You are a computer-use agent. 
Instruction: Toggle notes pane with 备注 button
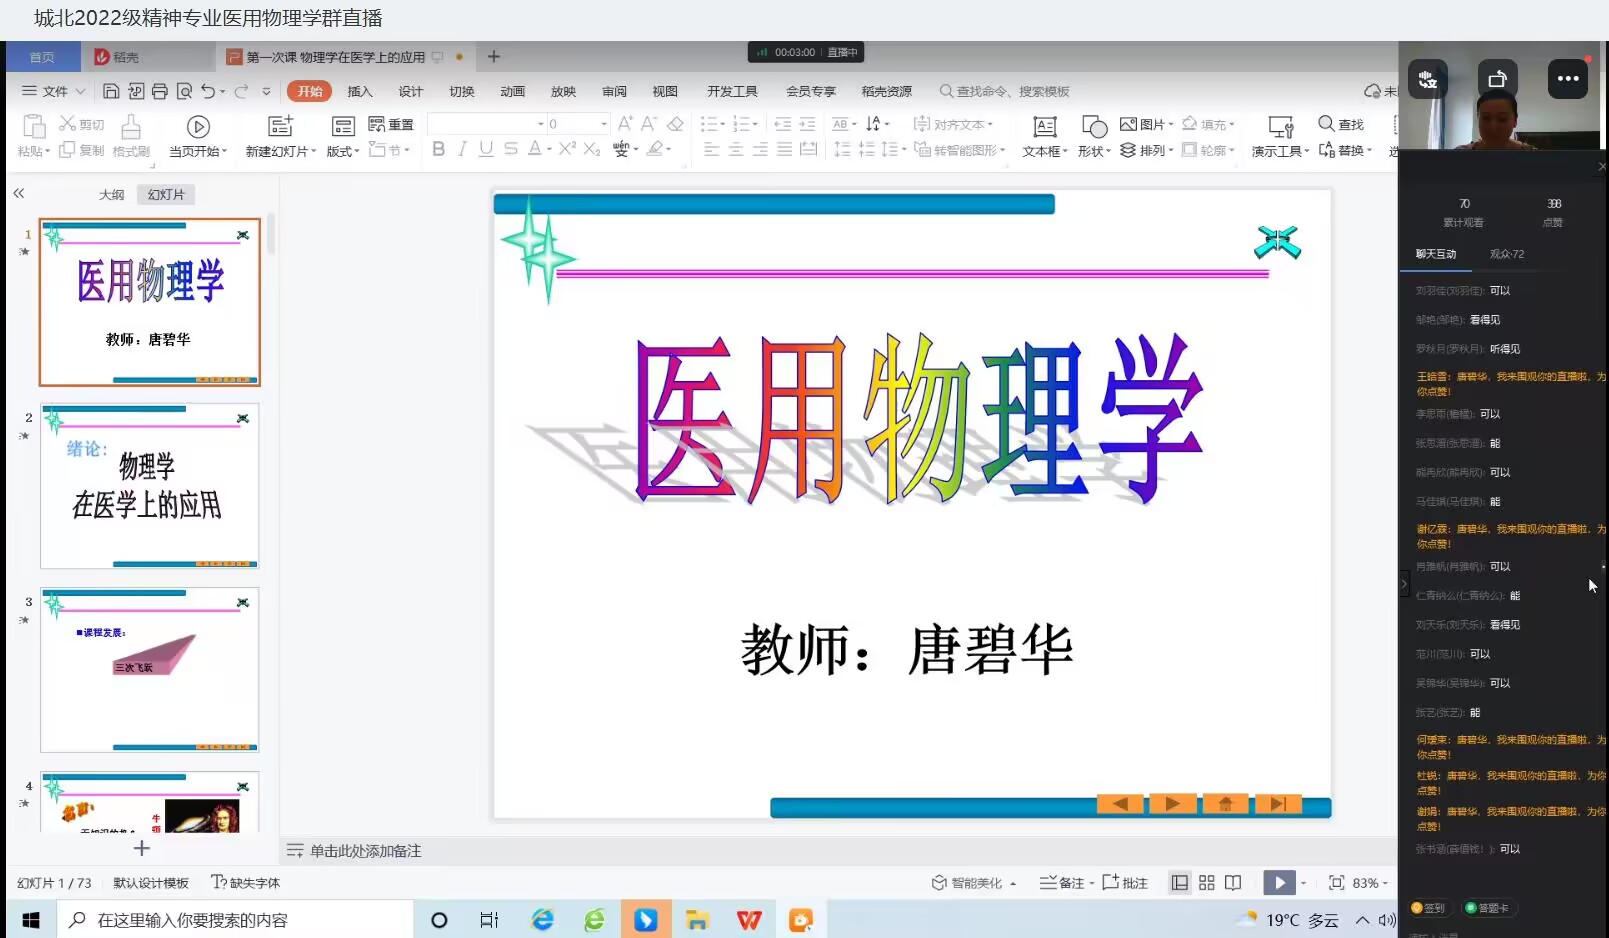[1063, 883]
